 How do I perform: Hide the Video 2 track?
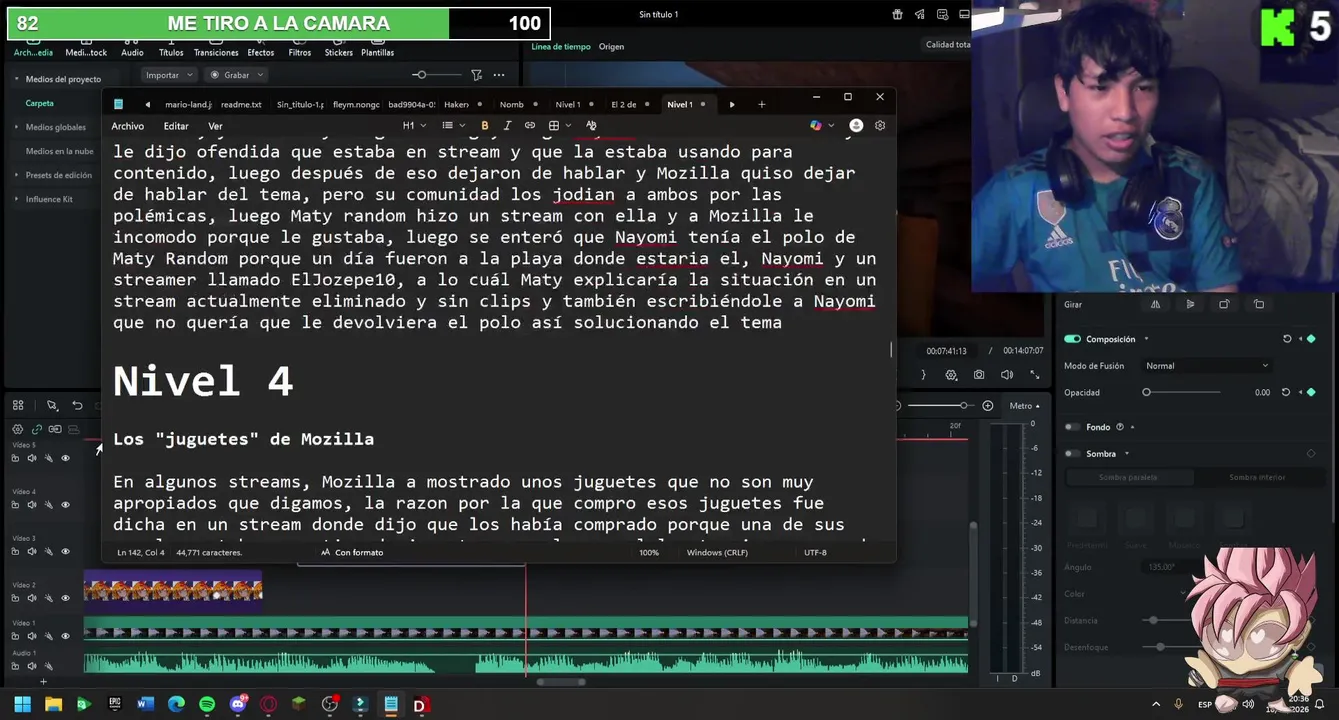point(66,598)
